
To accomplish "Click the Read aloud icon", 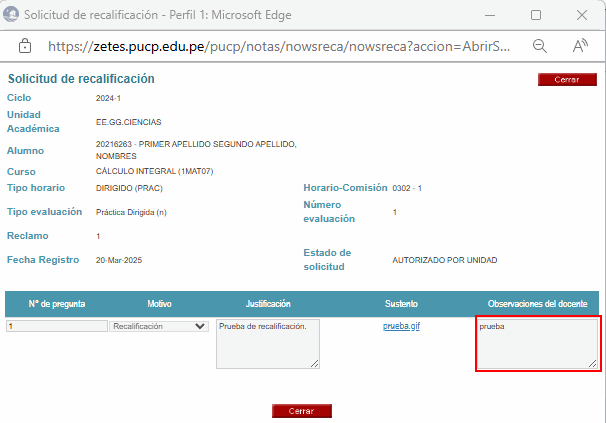I will pos(580,46).
